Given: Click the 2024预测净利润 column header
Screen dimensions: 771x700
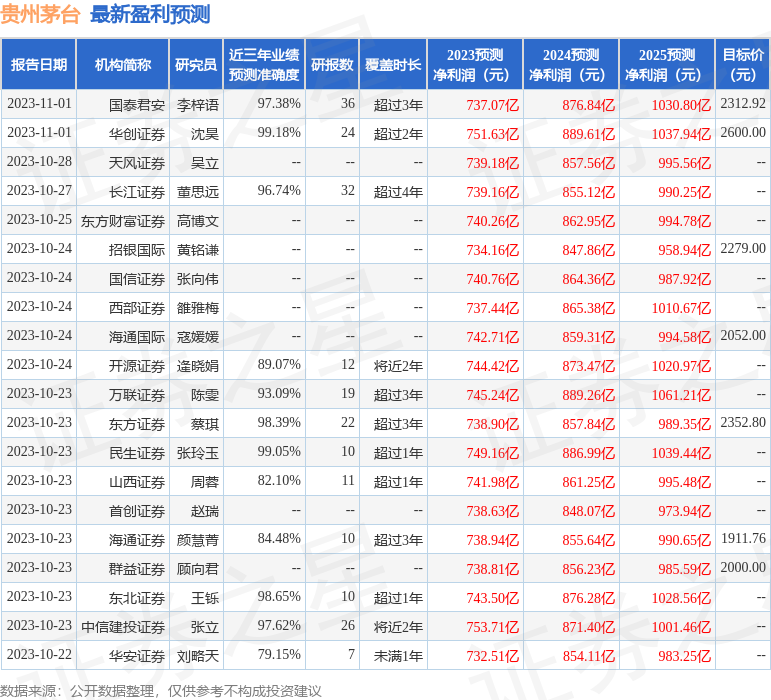Looking at the screenshot, I should (x=571, y=64).
